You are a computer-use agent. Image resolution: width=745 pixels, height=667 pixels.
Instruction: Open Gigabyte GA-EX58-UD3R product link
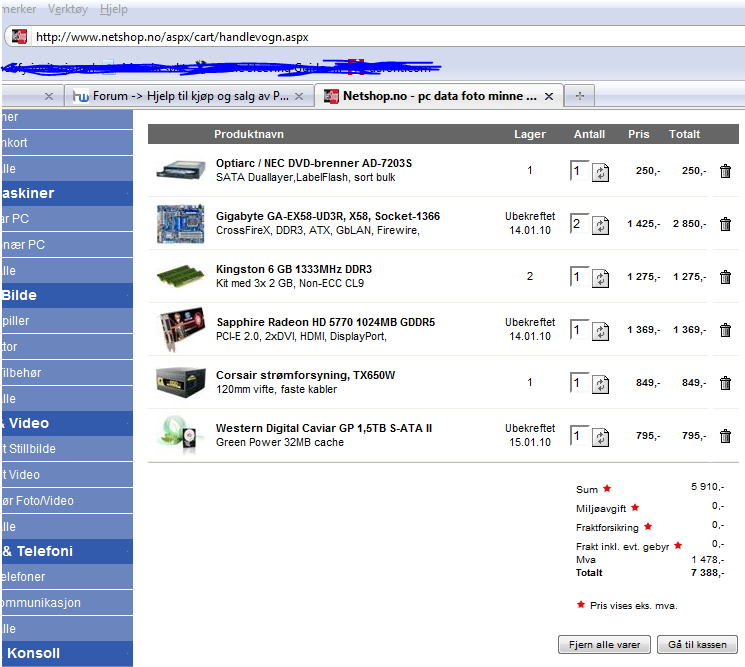coord(328,216)
